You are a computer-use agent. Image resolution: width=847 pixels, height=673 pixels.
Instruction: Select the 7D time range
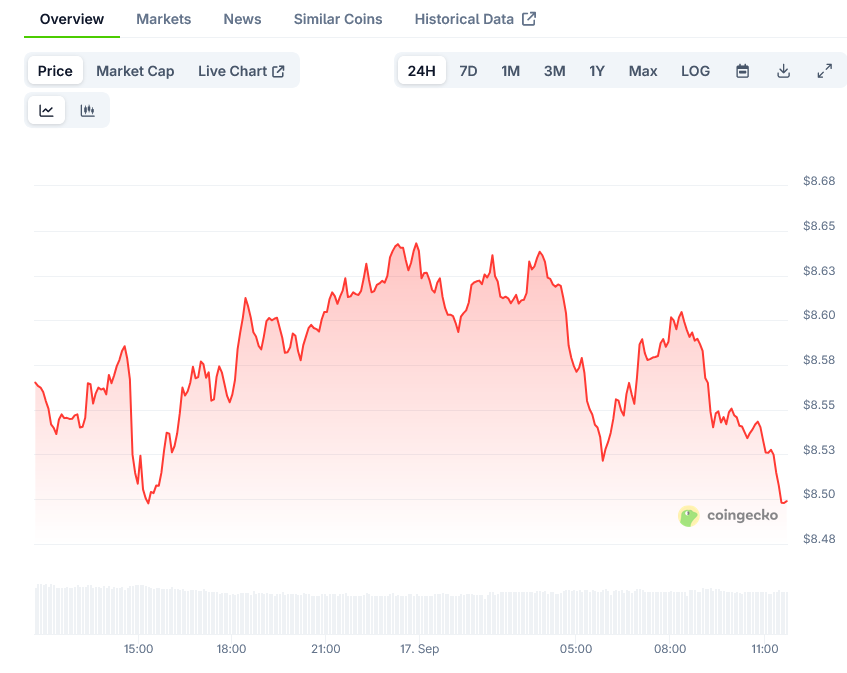(468, 71)
